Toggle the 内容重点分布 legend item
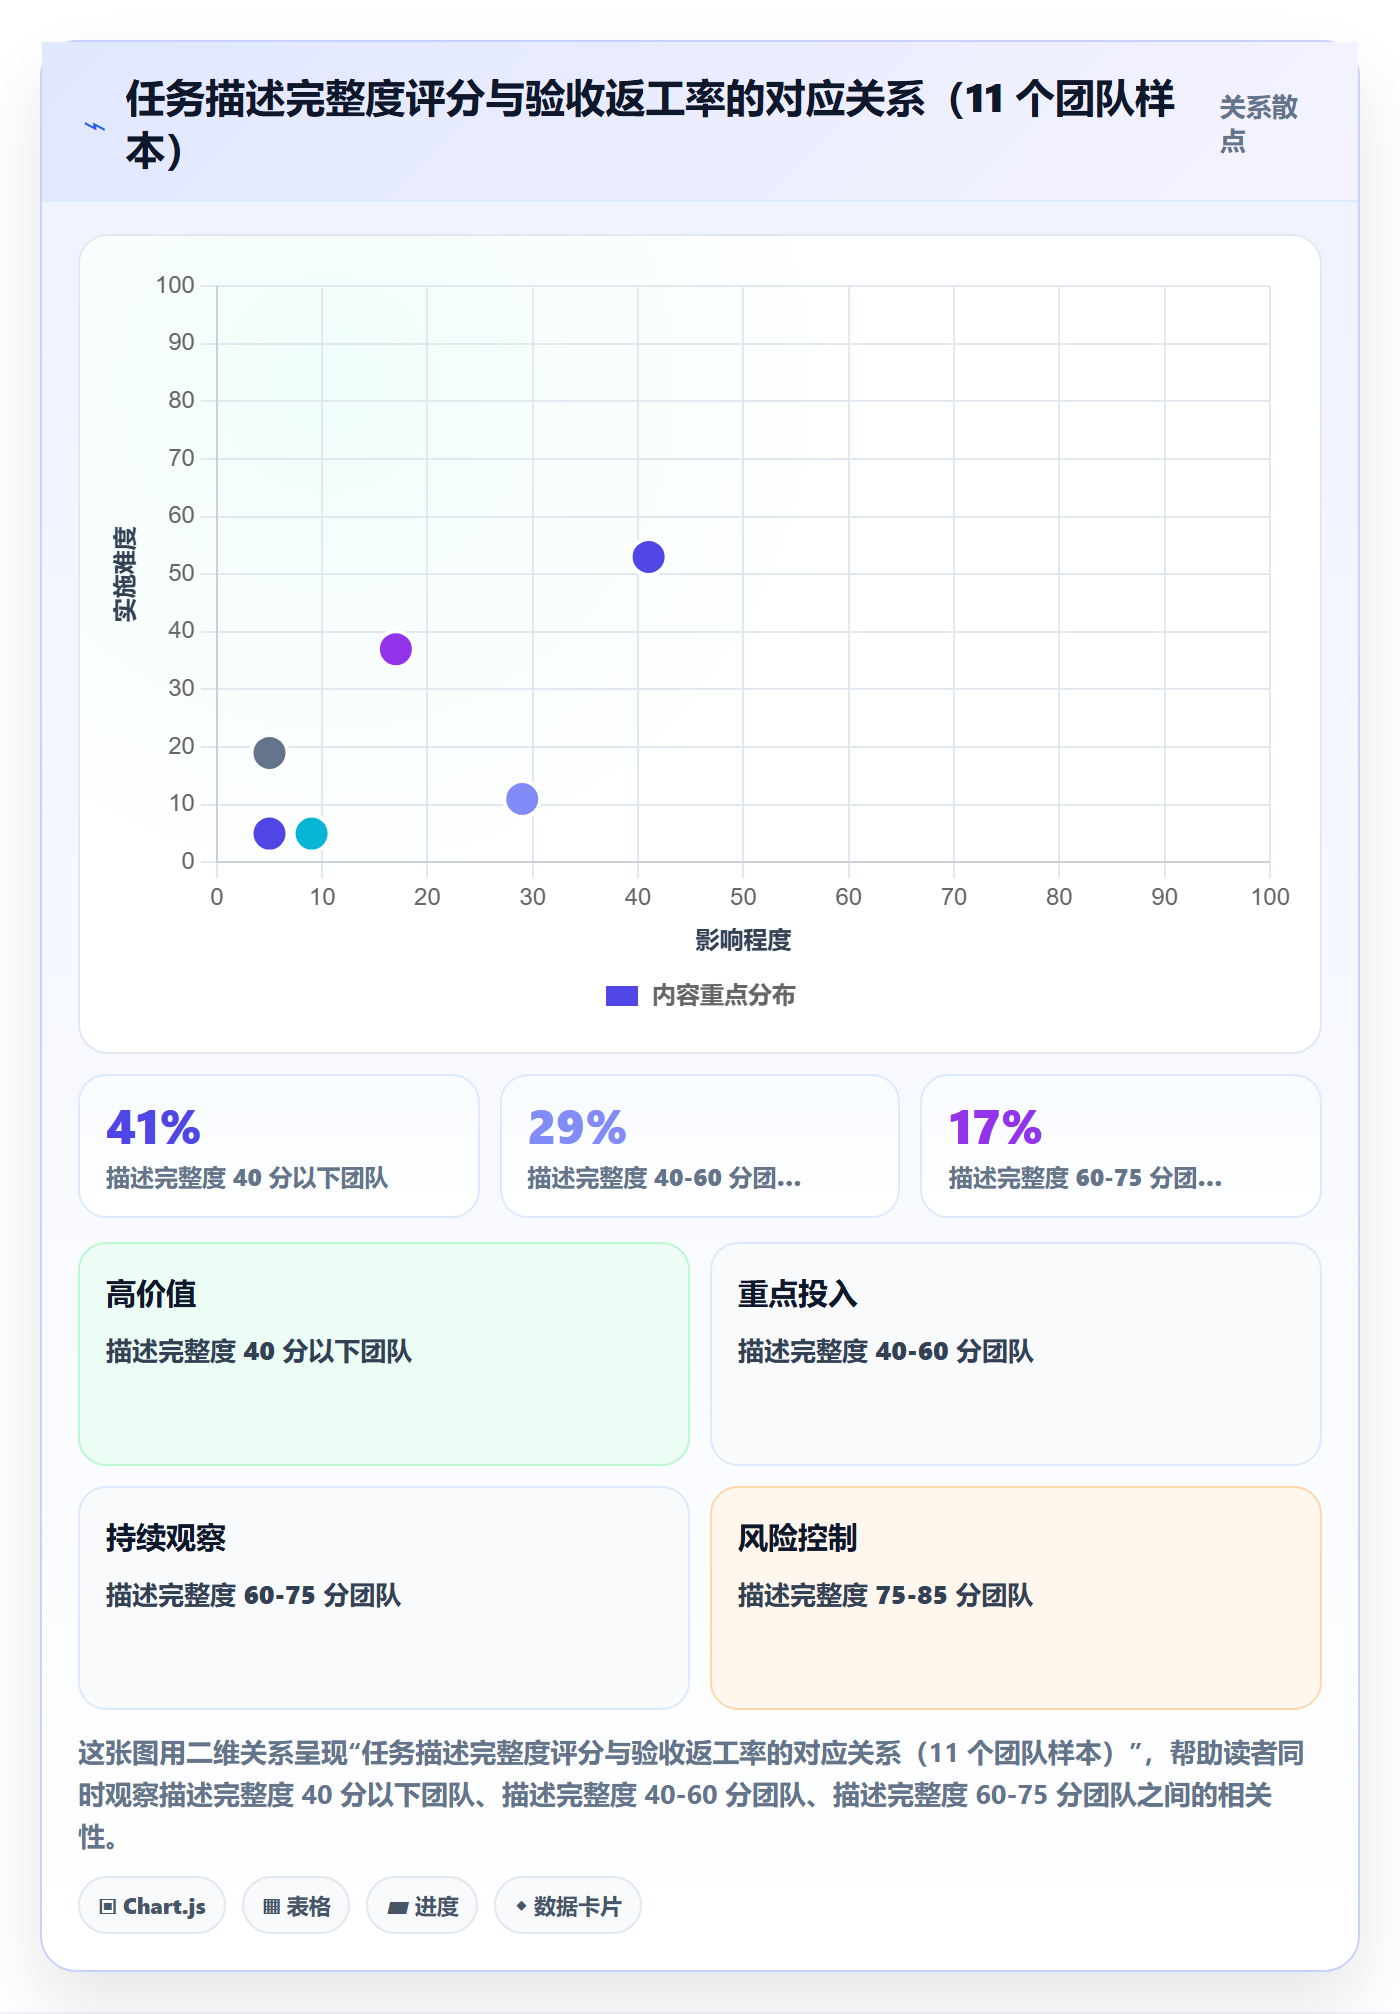The image size is (1400, 2014). click(x=700, y=996)
